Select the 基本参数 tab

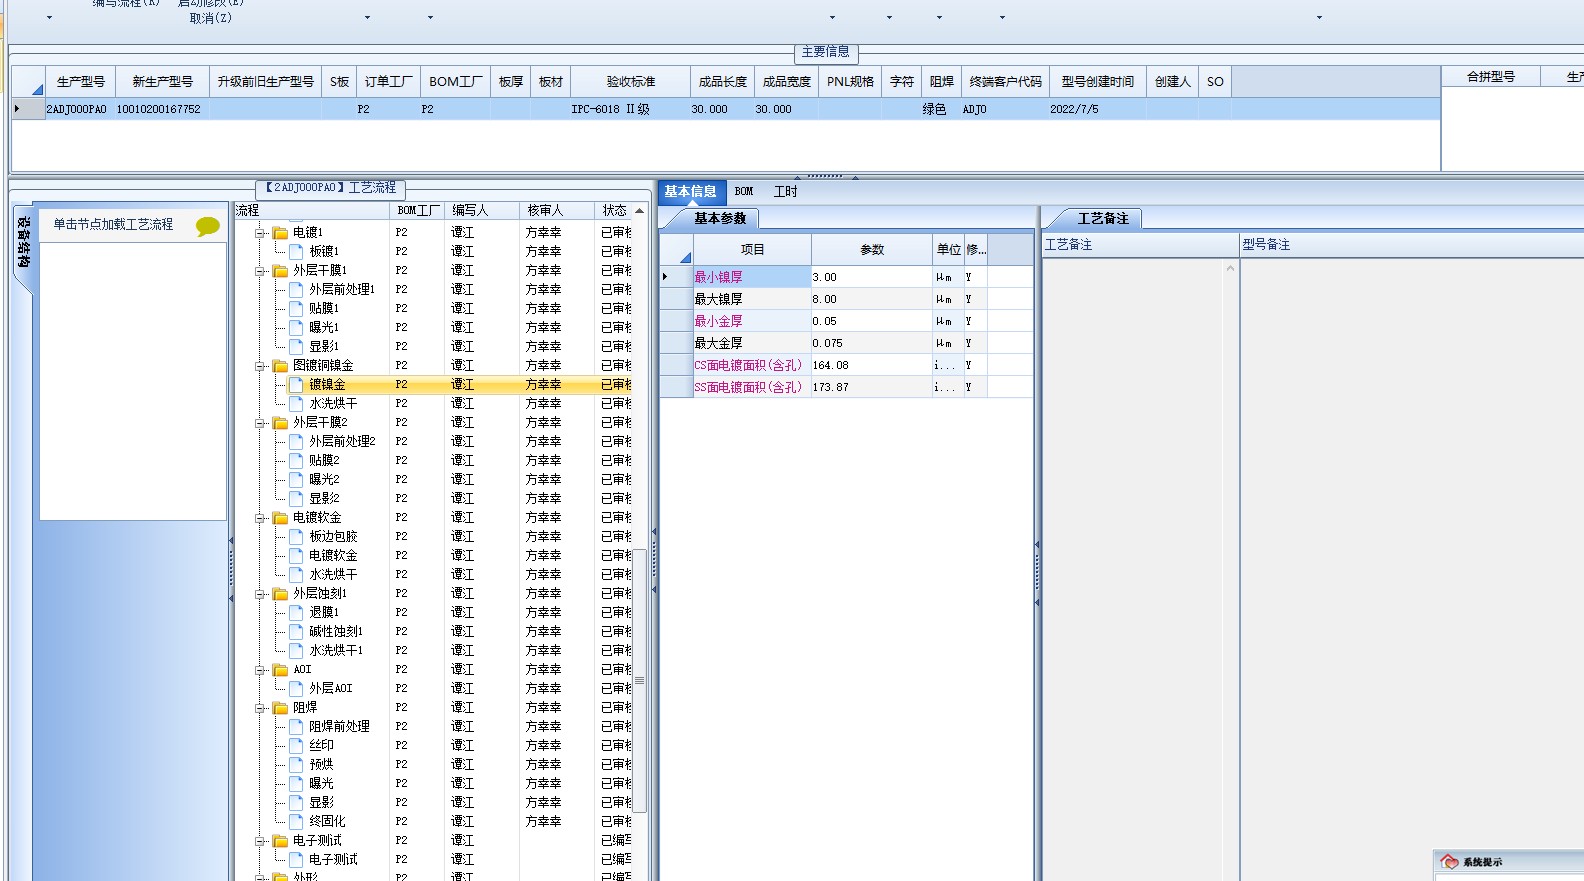720,218
